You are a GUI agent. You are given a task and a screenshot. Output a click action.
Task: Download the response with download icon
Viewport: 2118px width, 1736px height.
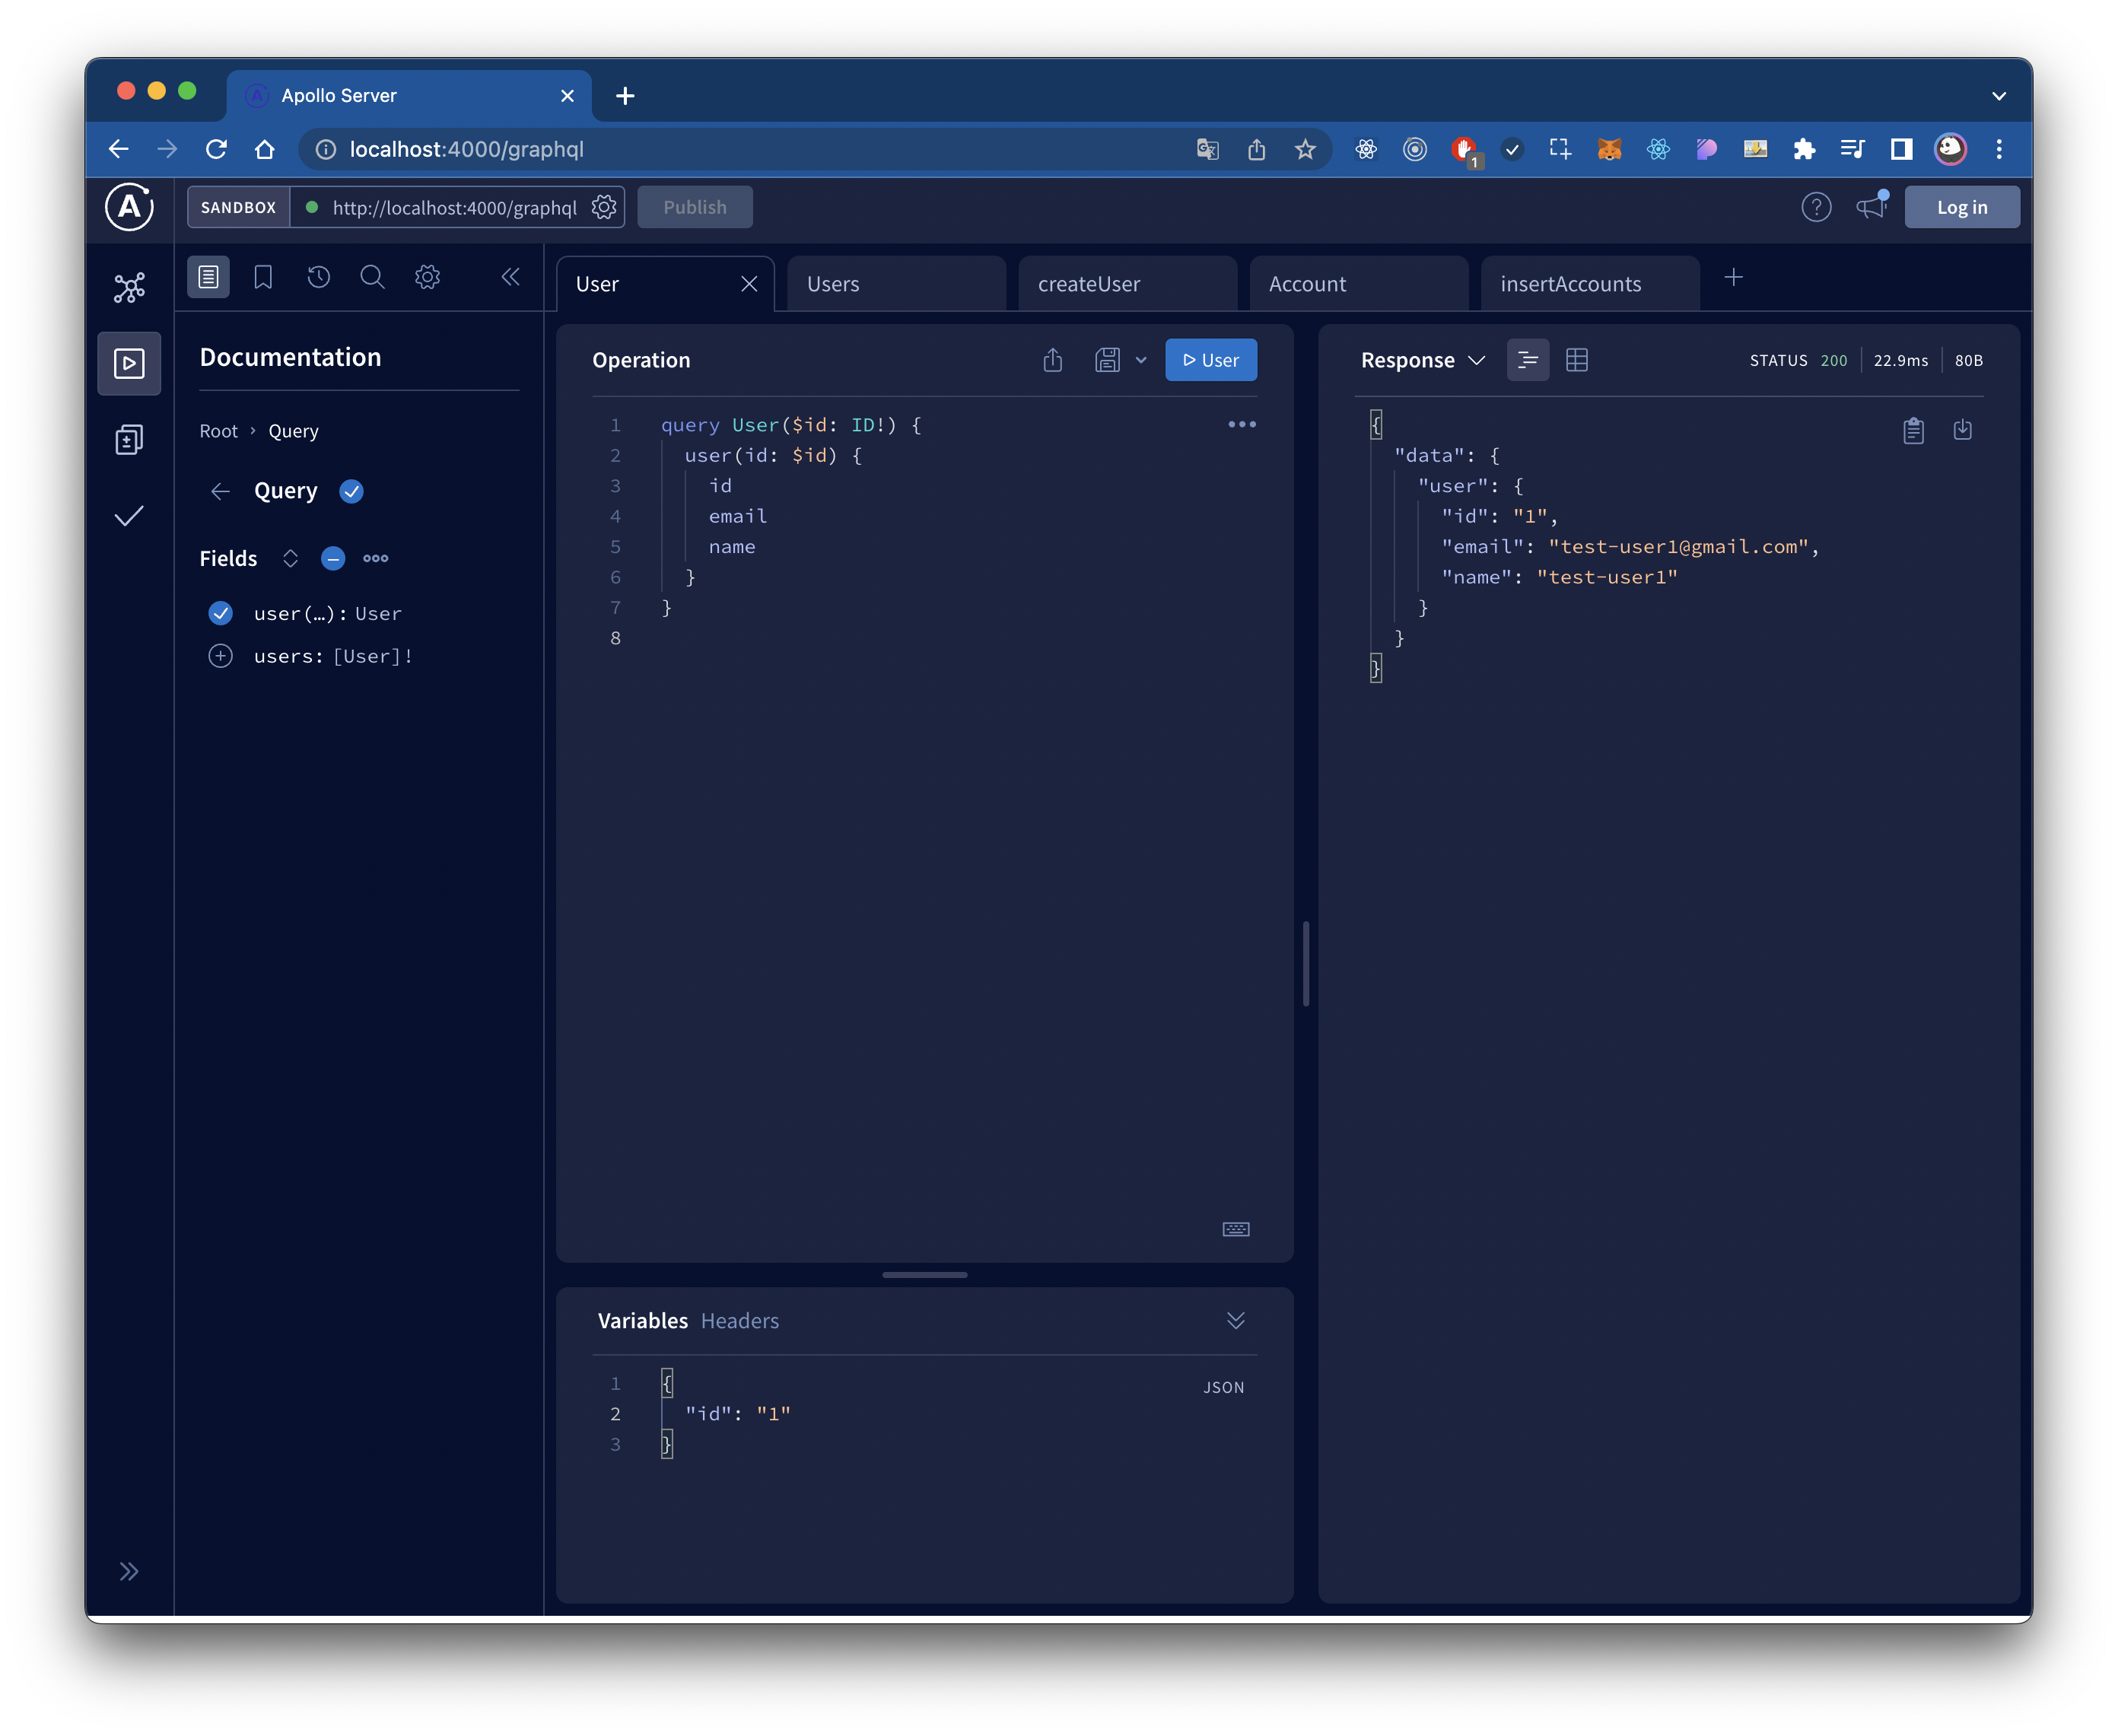pyautogui.click(x=1962, y=430)
